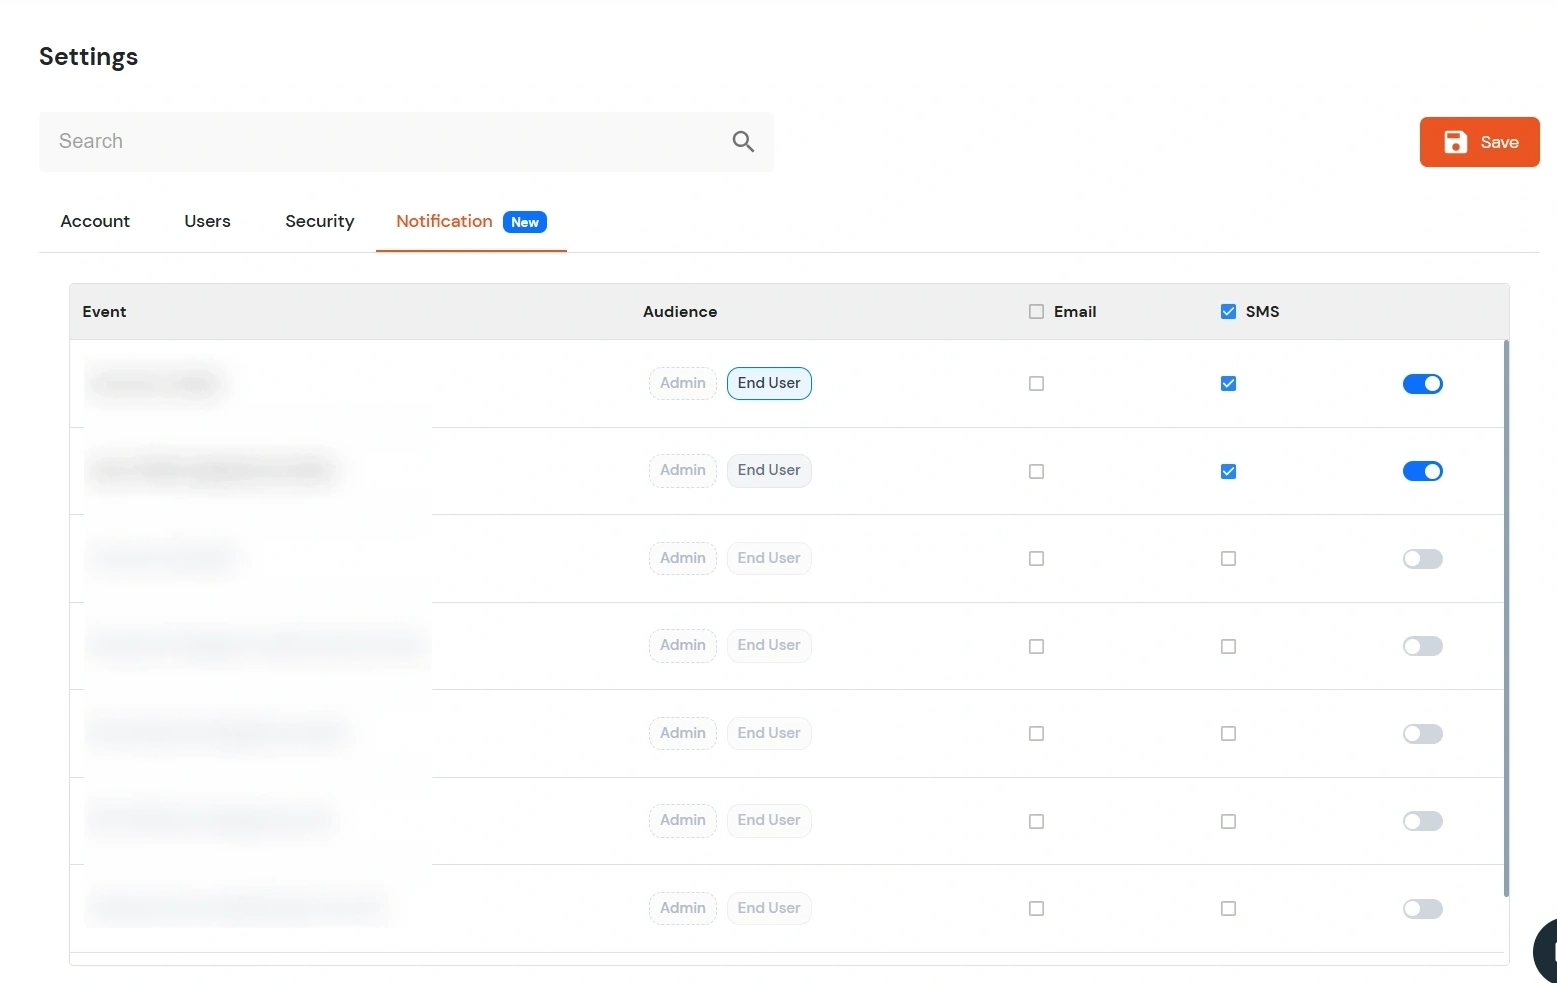Check Email box in third event row
Image resolution: width=1557 pixels, height=983 pixels.
pyautogui.click(x=1036, y=559)
